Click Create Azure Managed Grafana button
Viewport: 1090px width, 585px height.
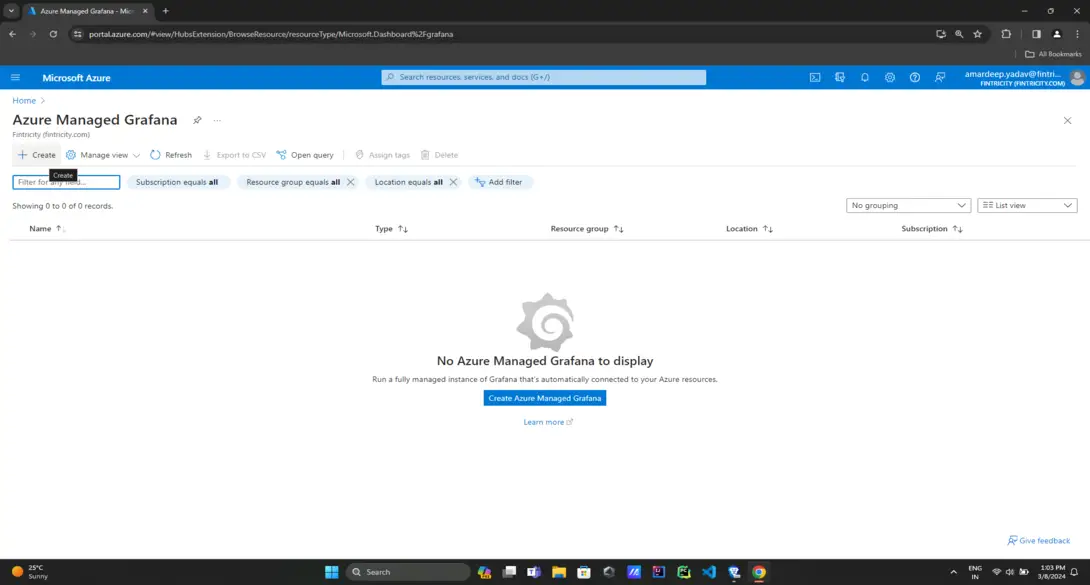point(544,398)
